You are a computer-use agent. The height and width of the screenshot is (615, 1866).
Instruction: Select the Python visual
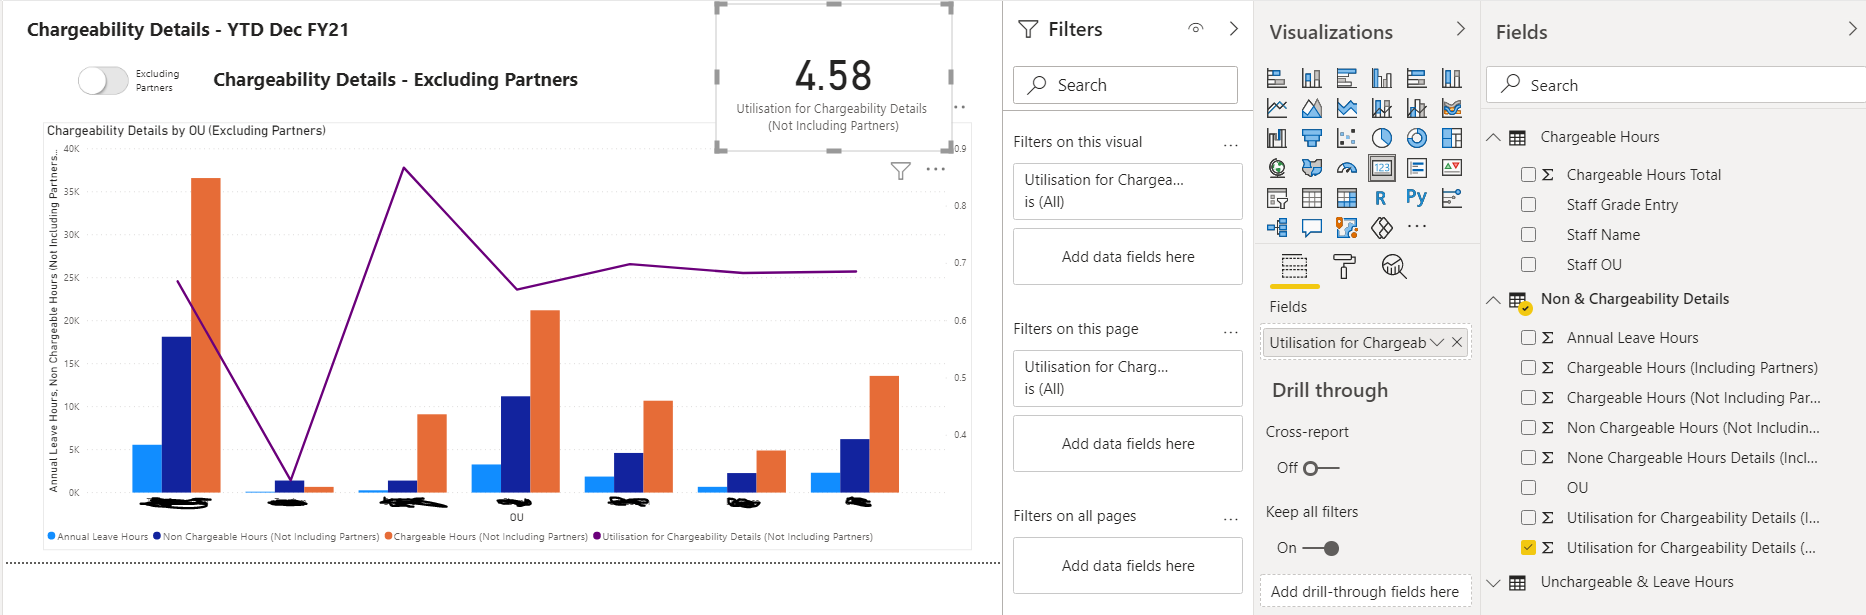1416,197
